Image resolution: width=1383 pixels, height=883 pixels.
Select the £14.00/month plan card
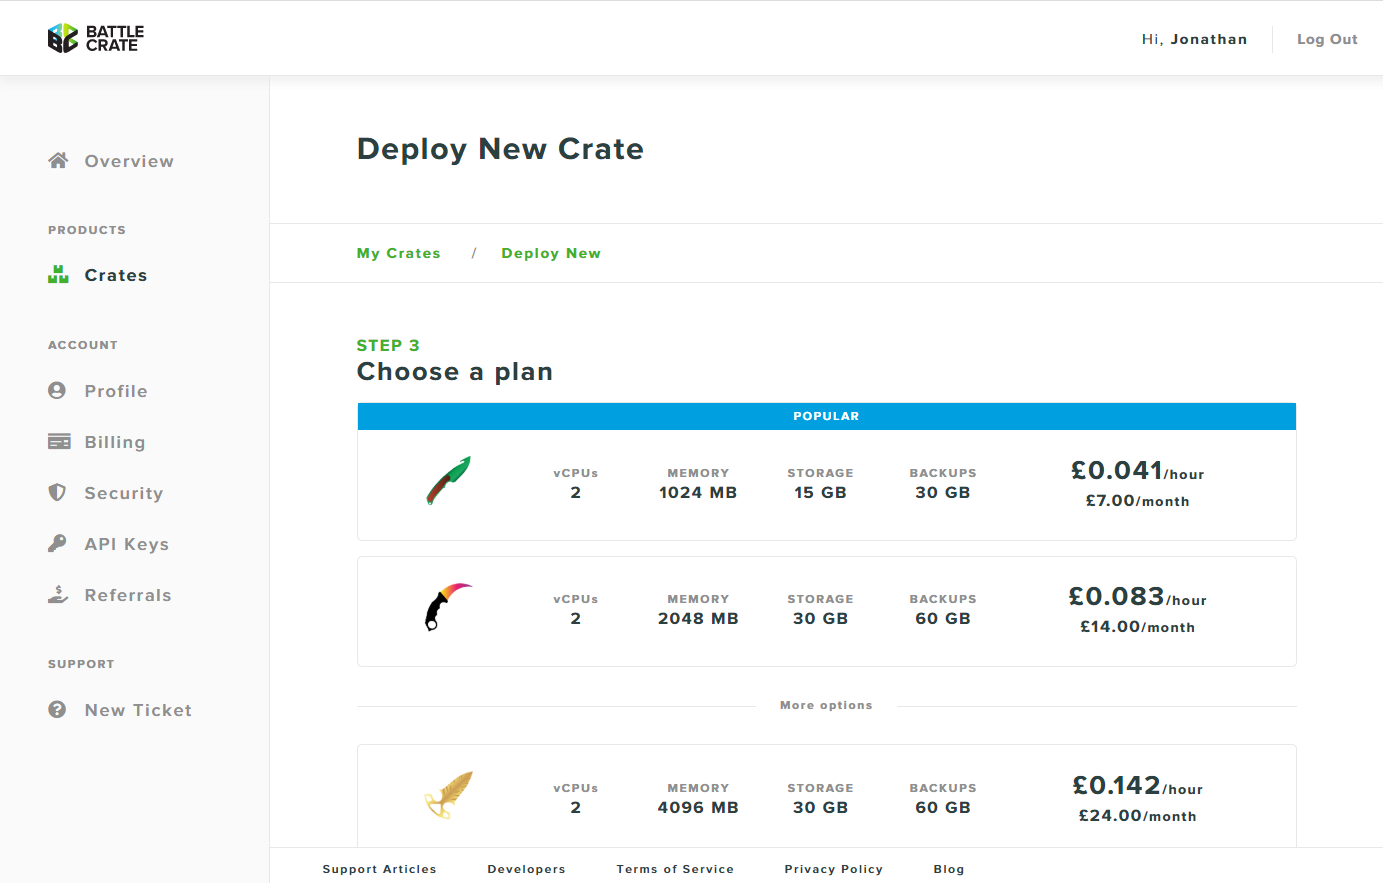(826, 611)
